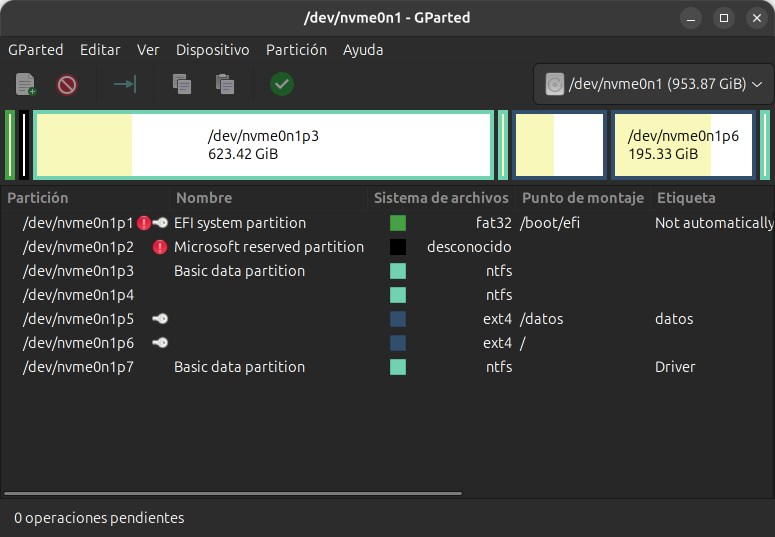Select /dev/nvme0n1p3 block in disk map
The width and height of the screenshot is (775, 537).
point(263,145)
